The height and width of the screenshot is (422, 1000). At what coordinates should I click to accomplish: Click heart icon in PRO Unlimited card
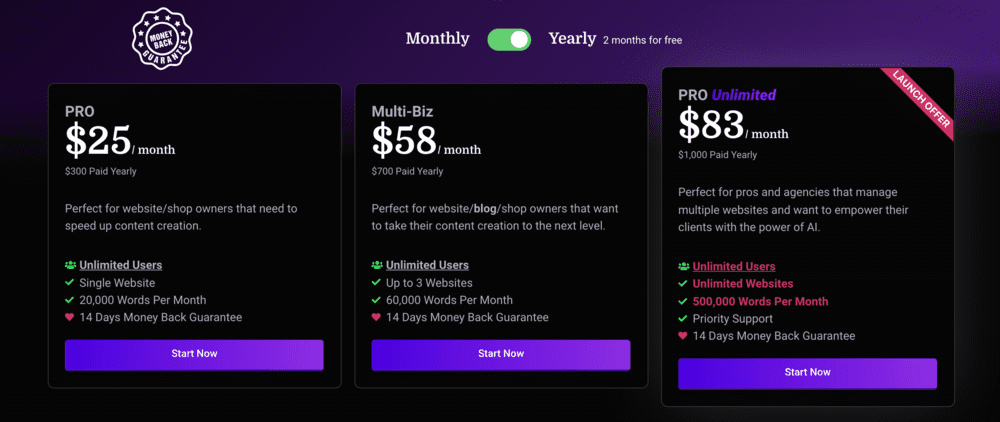[x=683, y=335]
